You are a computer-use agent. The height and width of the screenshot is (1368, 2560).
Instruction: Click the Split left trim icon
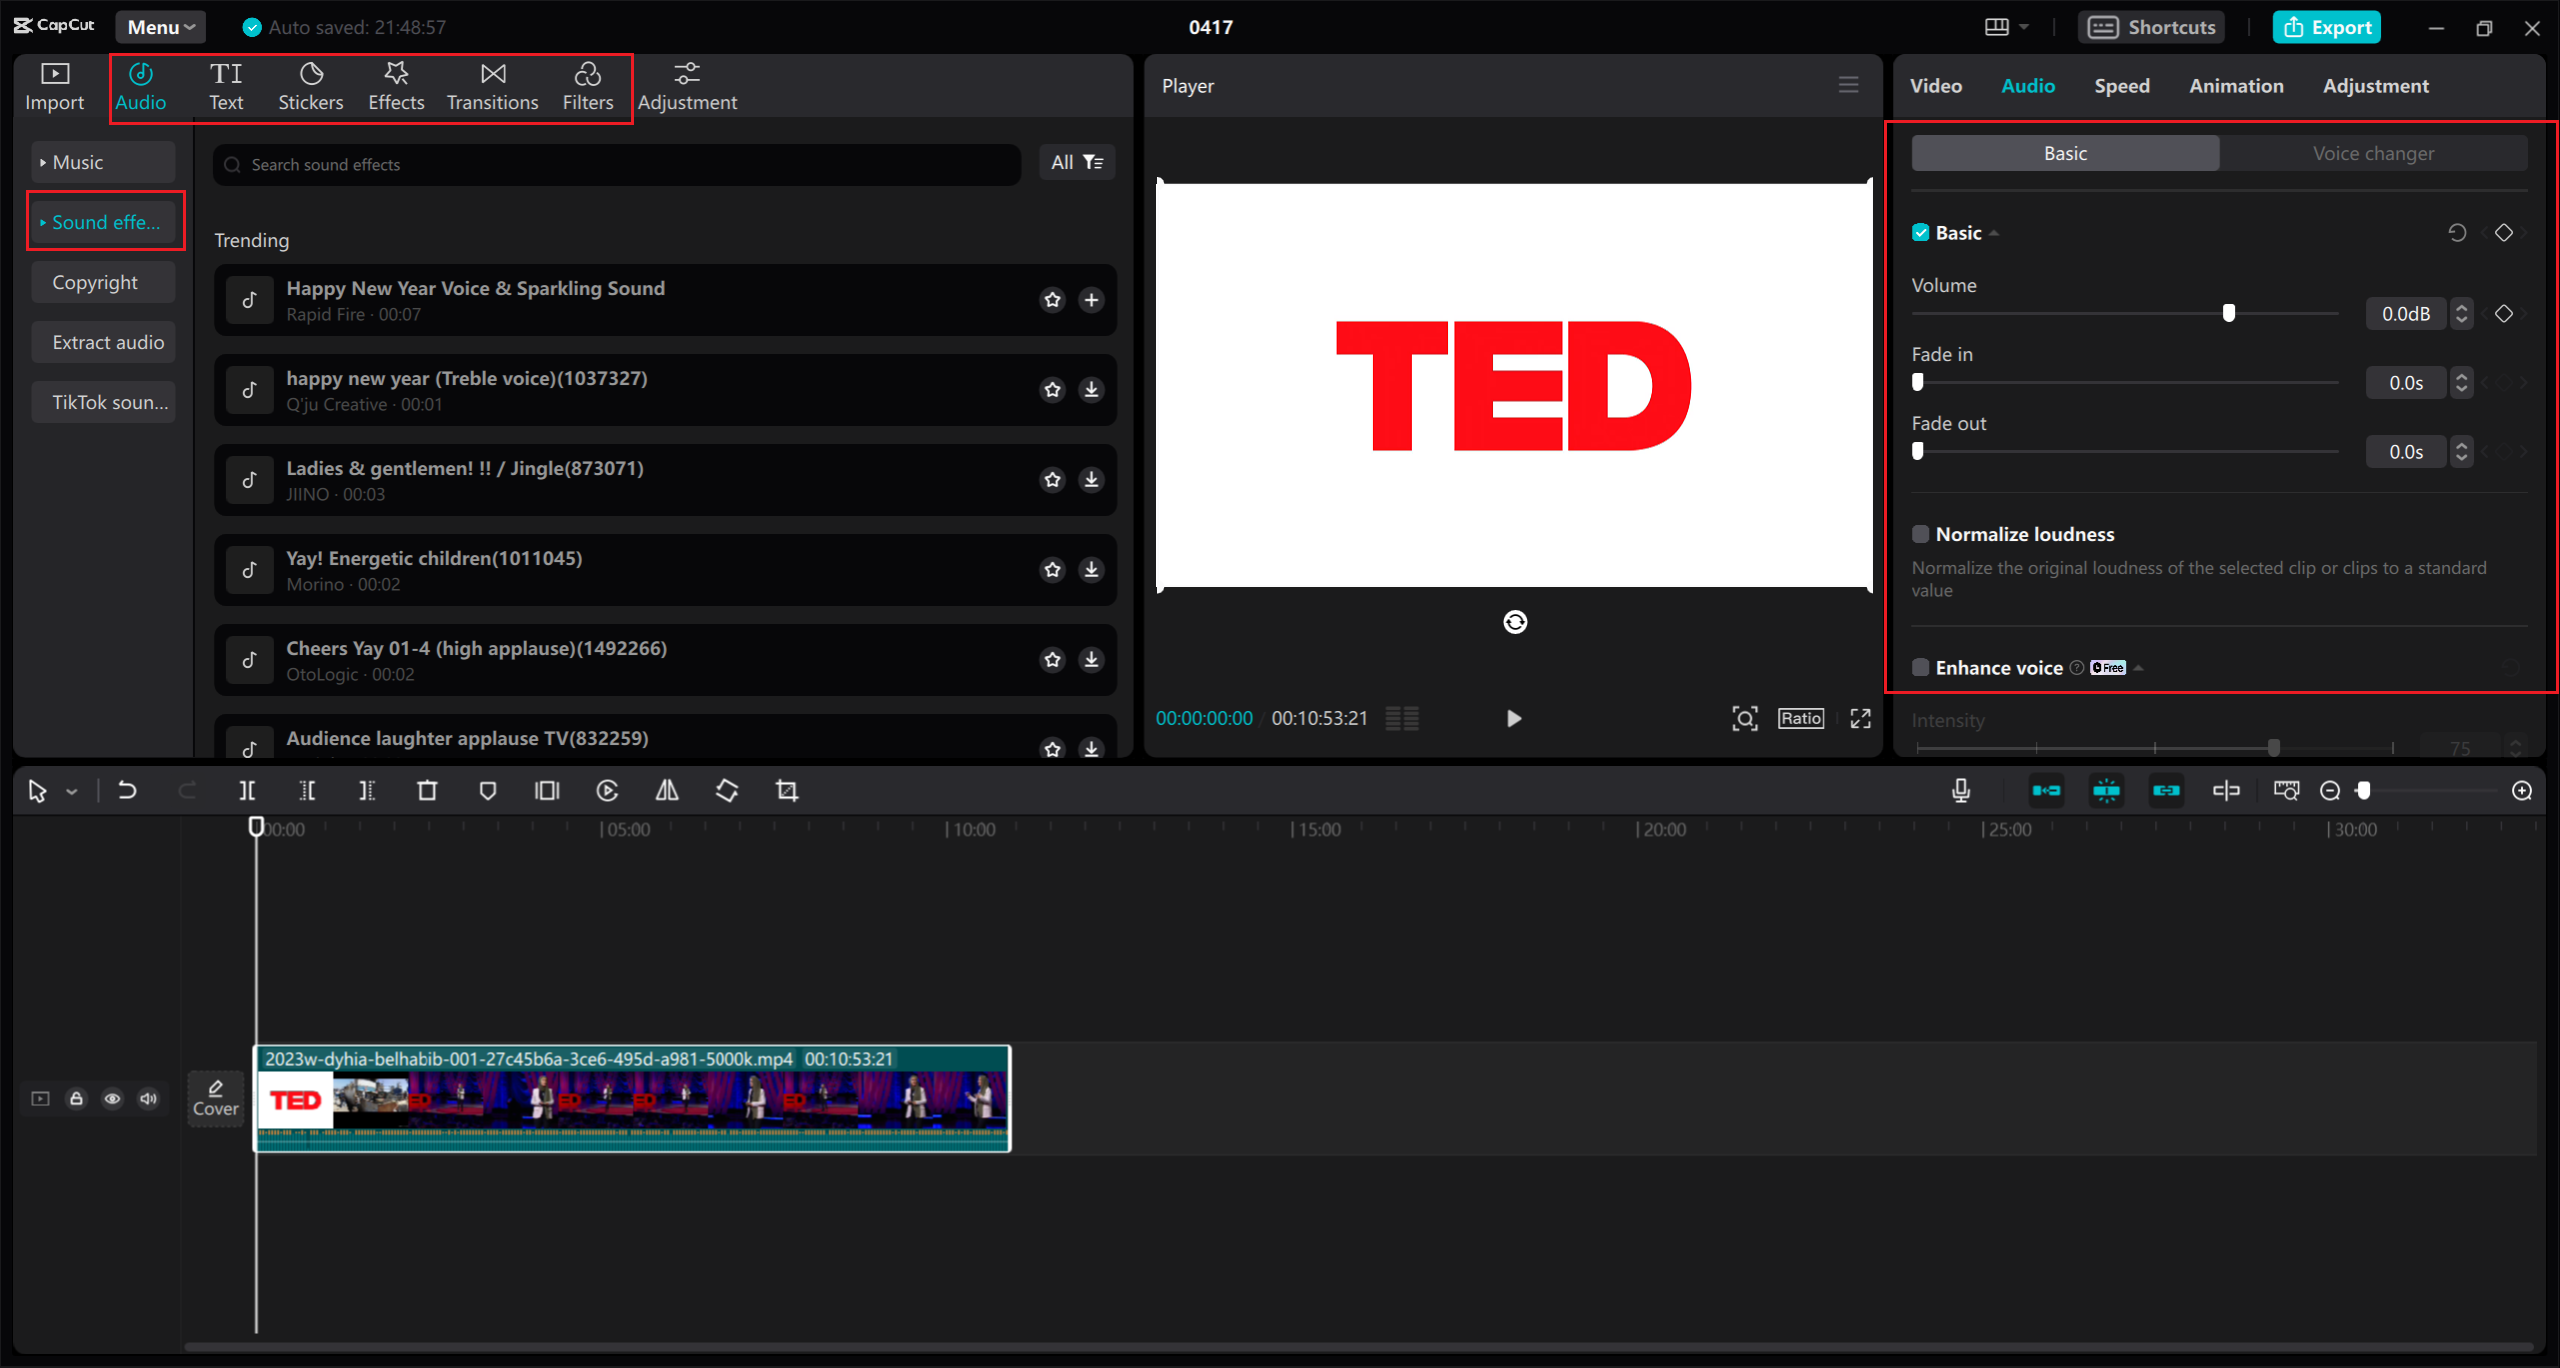point(307,791)
